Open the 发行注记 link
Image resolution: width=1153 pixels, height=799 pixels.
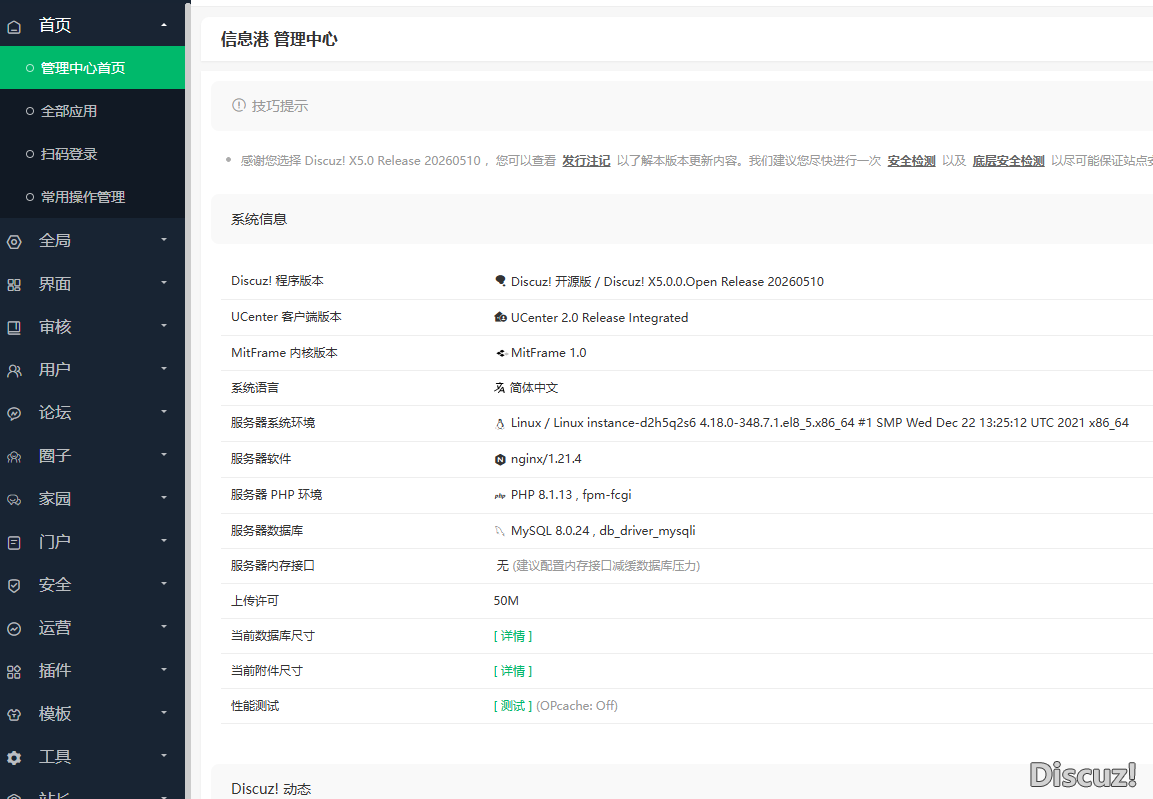tap(586, 160)
